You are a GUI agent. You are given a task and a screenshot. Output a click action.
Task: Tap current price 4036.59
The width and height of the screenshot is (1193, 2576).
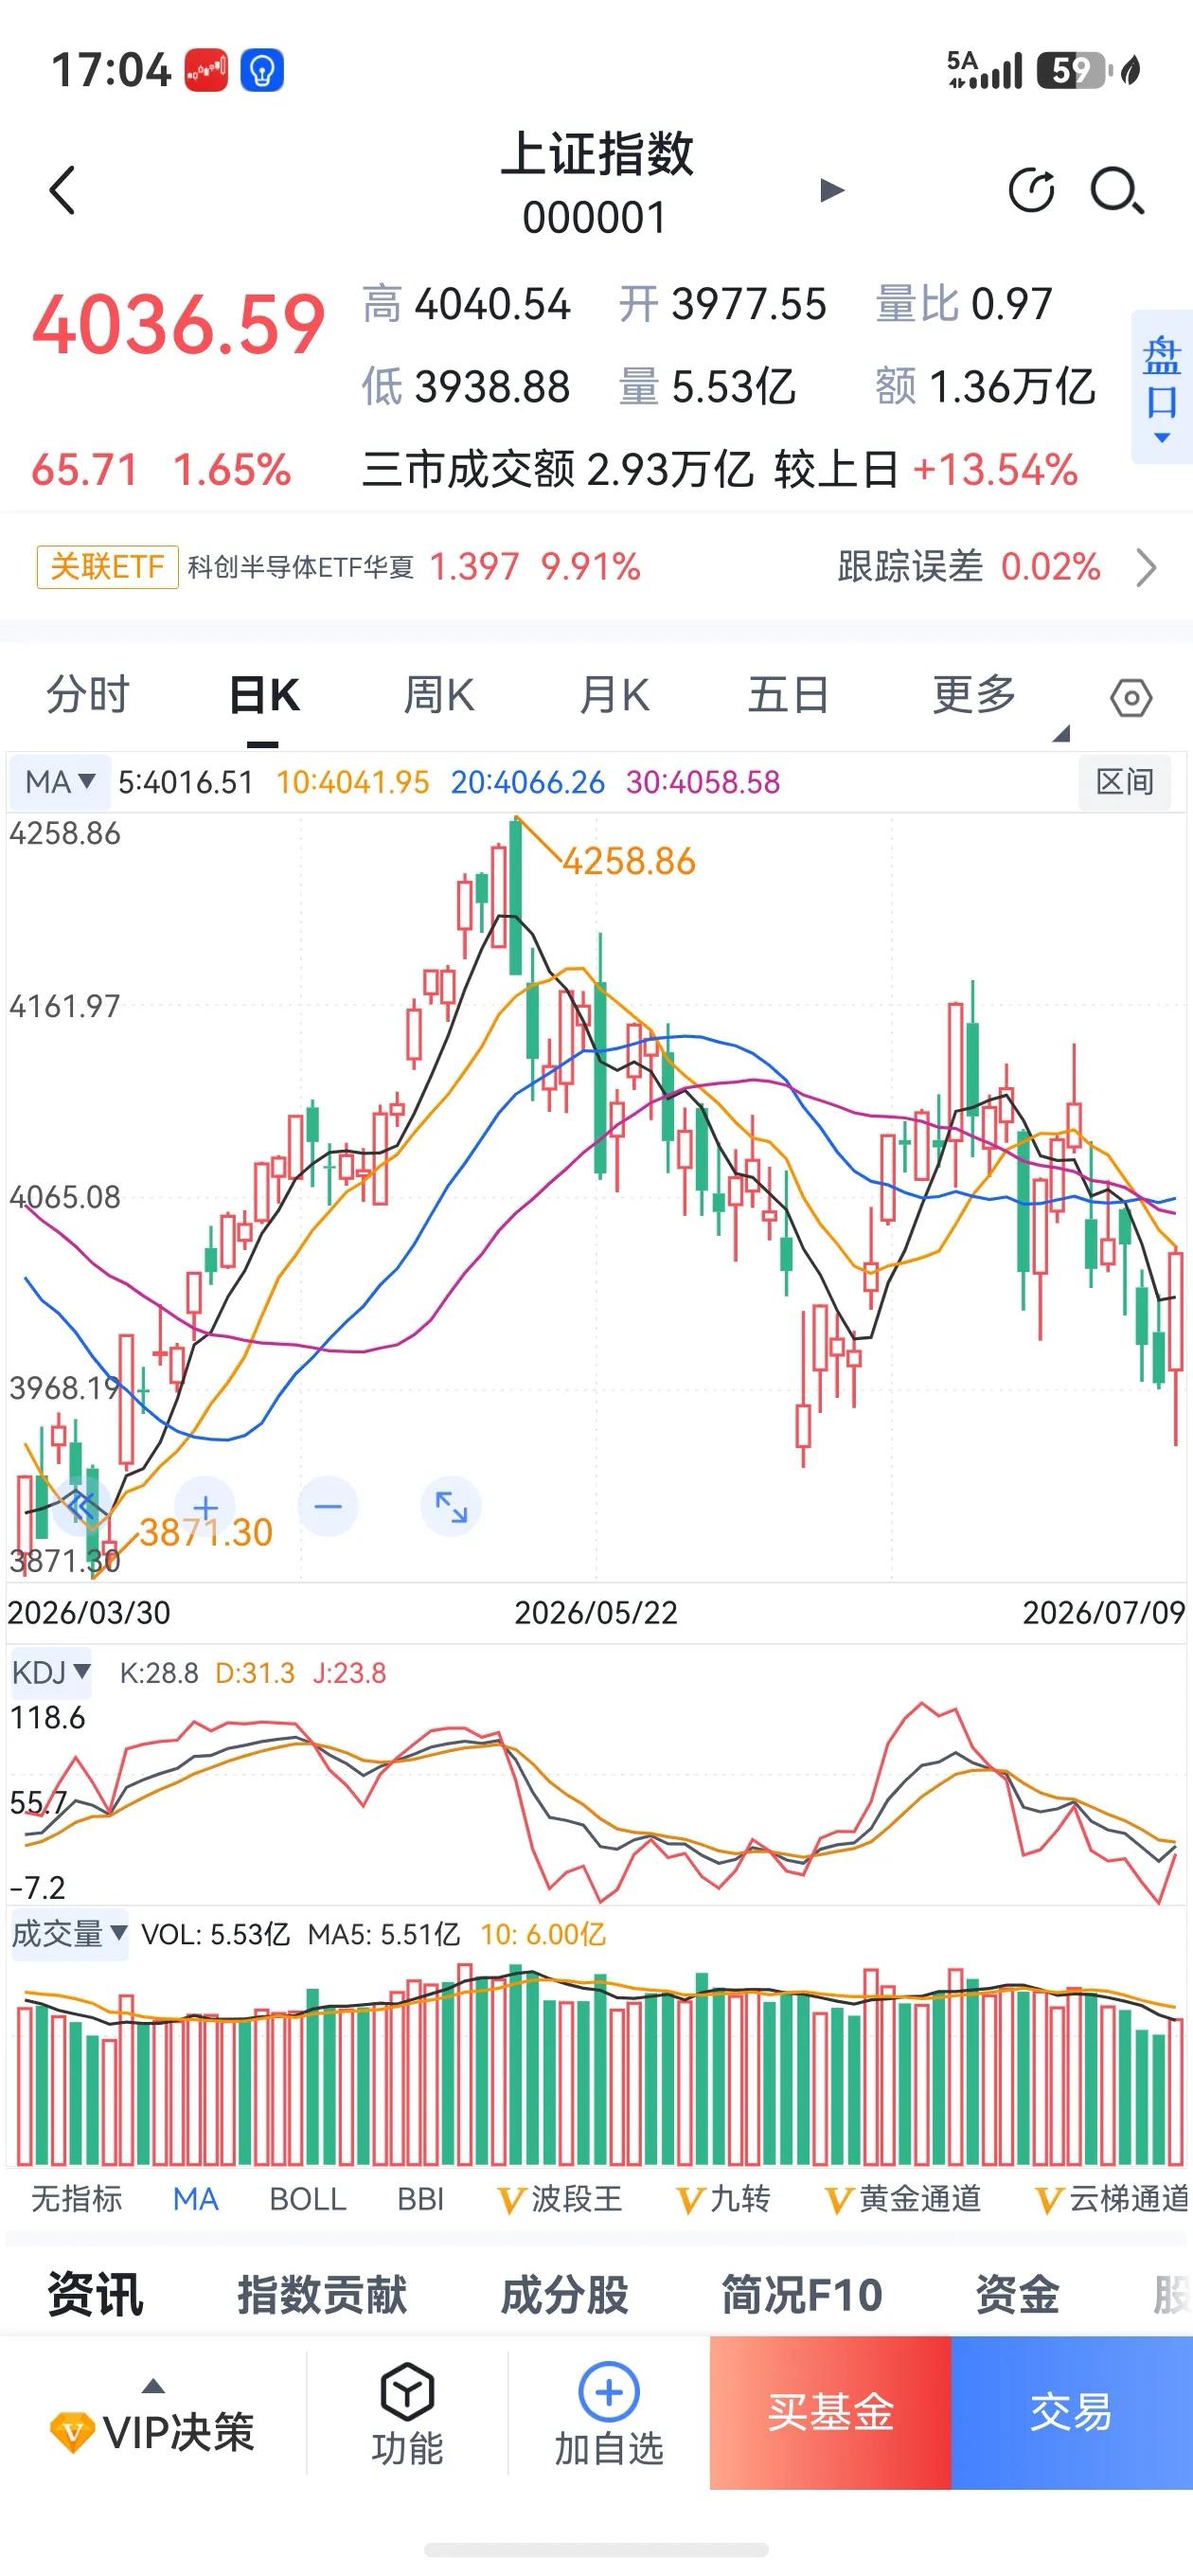coord(179,325)
